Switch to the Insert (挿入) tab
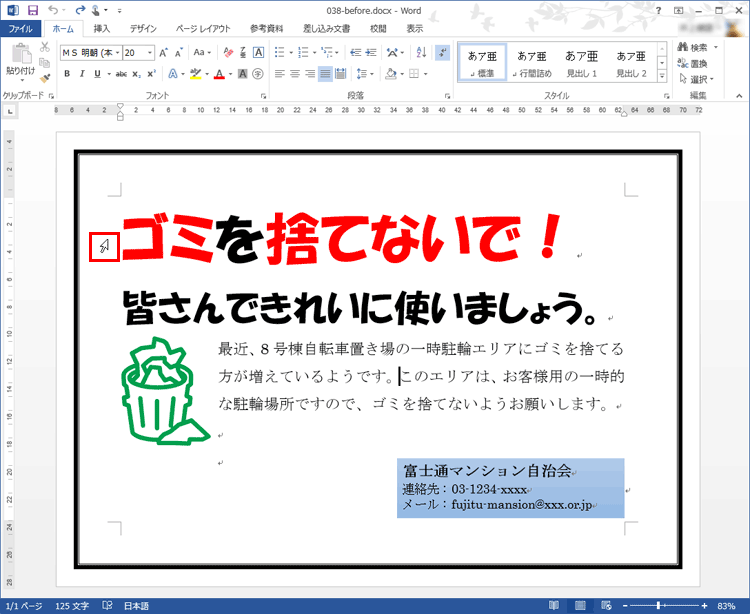This screenshot has width=750, height=614. pos(101,29)
